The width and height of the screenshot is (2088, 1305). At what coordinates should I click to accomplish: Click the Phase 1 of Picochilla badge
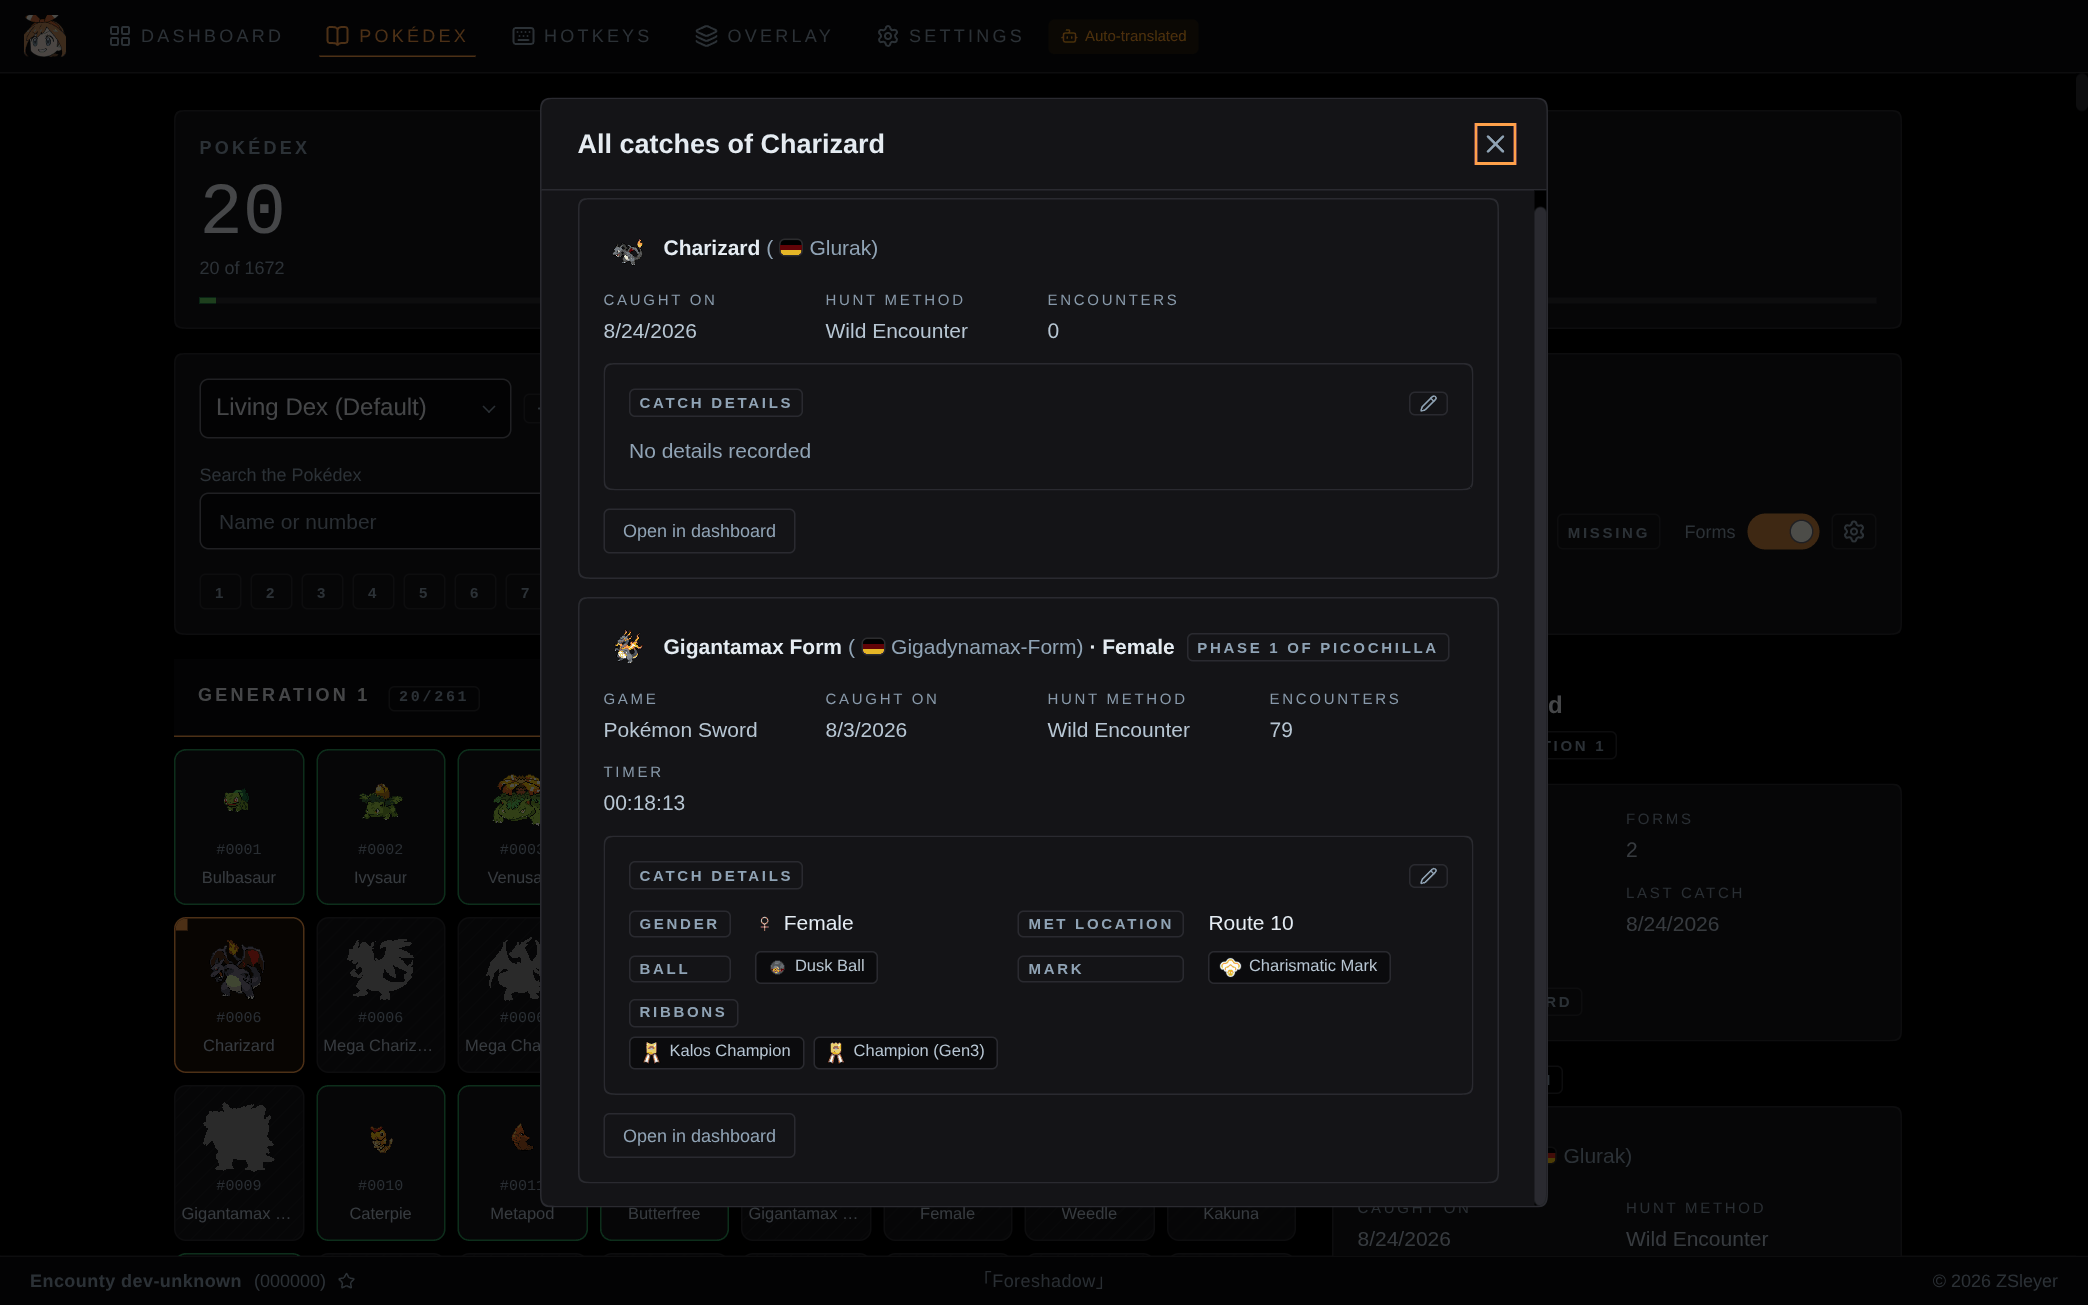point(1317,648)
